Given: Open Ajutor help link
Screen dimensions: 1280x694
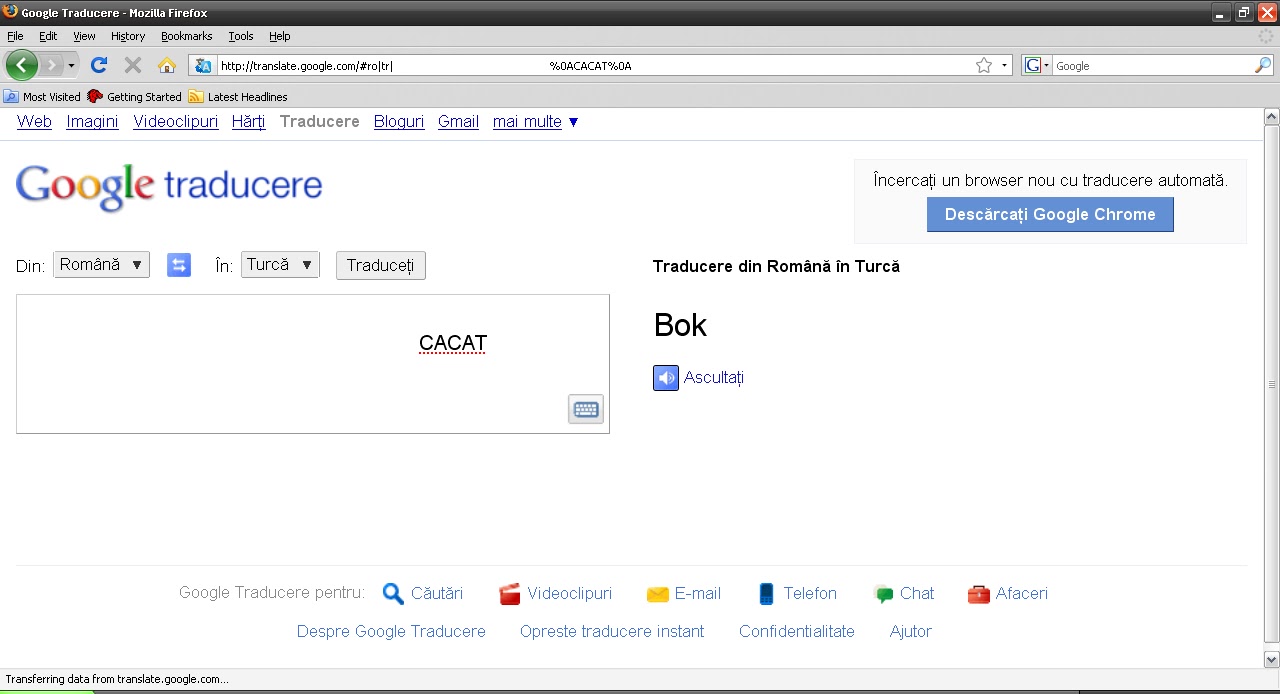Looking at the screenshot, I should (911, 631).
